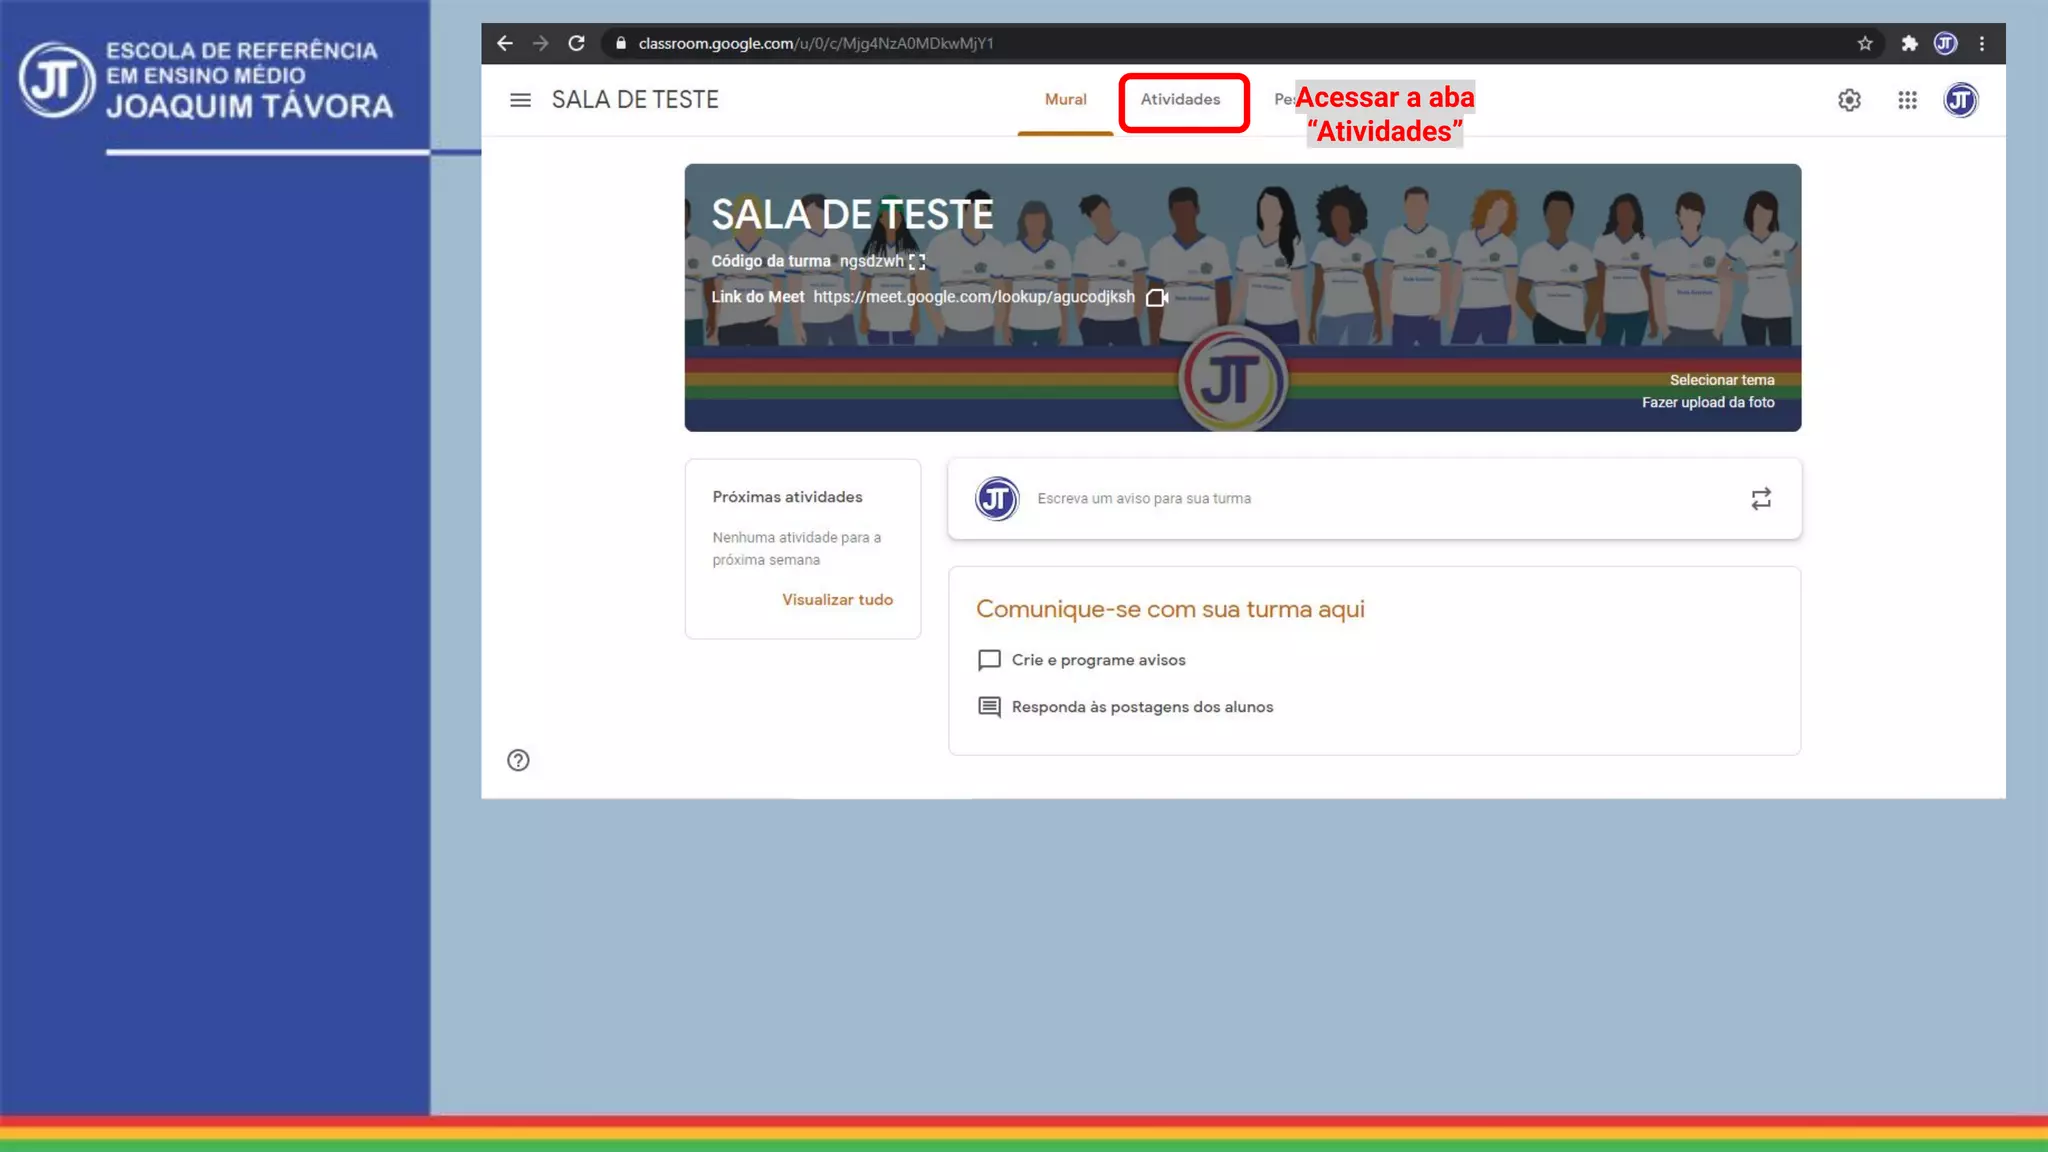2048x1152 pixels.
Task: Open the main hamburger menu
Action: coord(520,100)
